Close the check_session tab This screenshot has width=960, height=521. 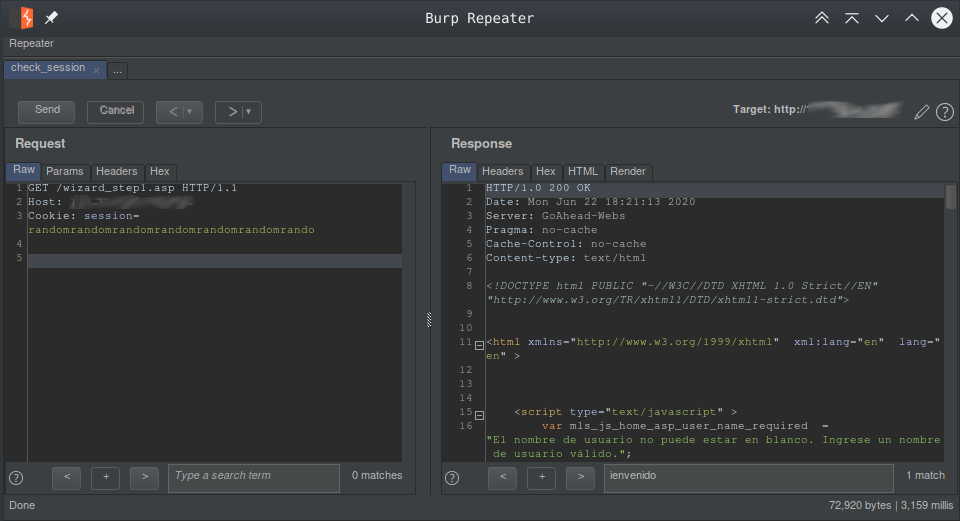[96, 70]
